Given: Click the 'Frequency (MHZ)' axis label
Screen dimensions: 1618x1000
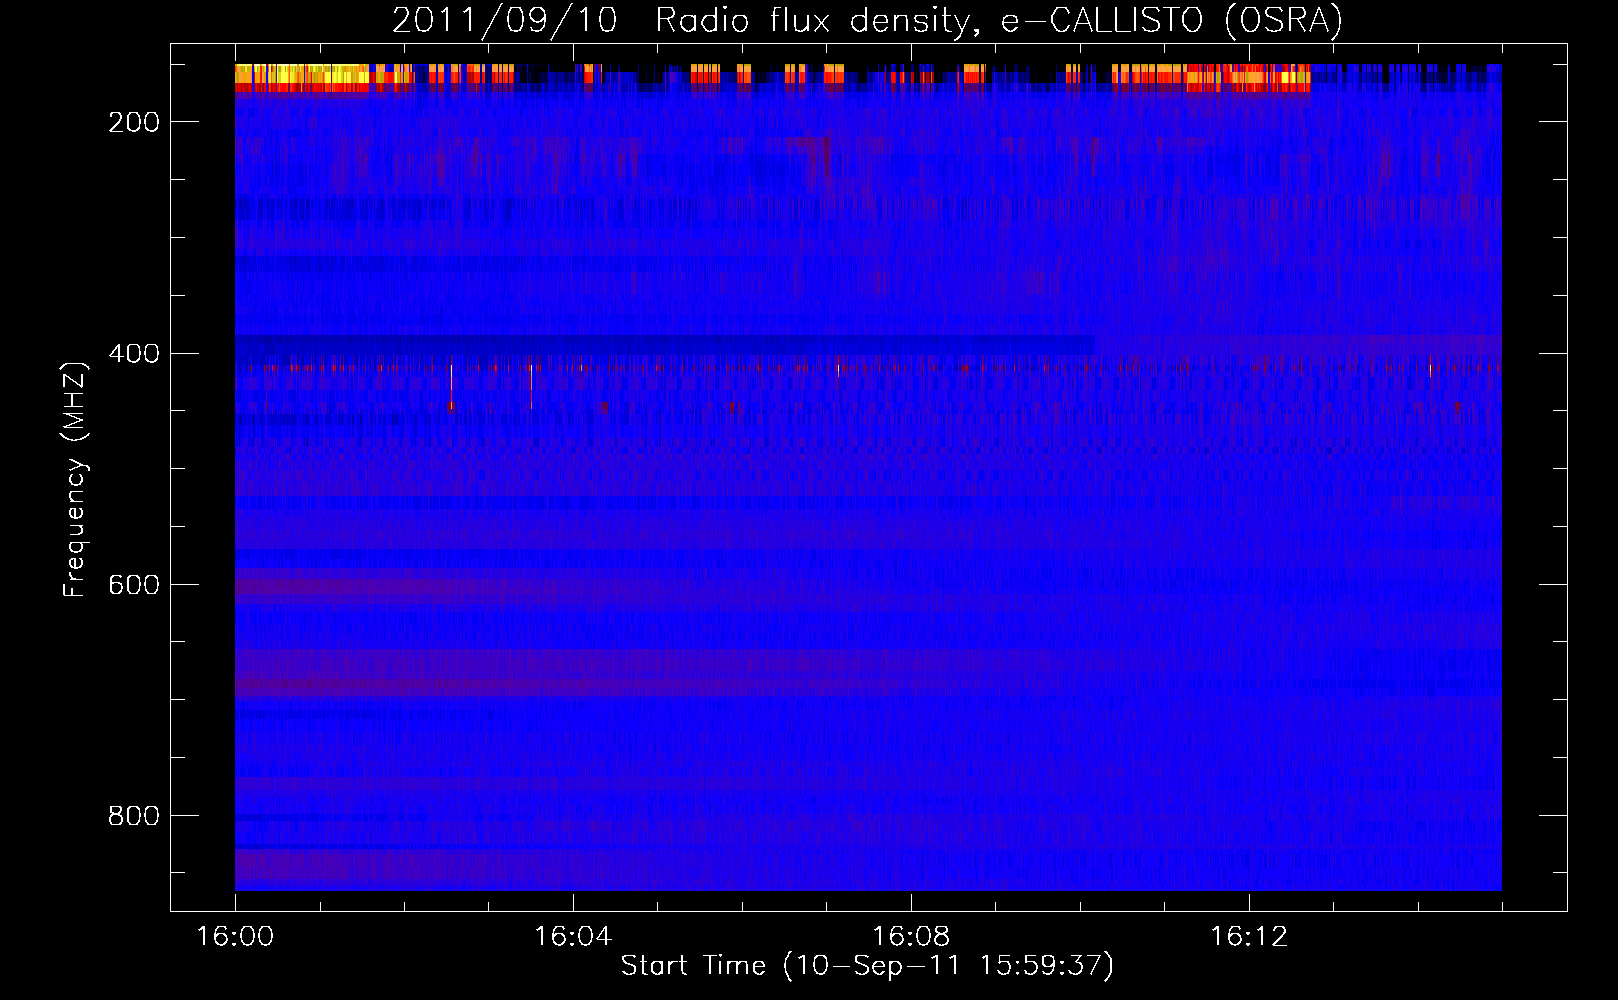Looking at the screenshot, I should tap(75, 479).
